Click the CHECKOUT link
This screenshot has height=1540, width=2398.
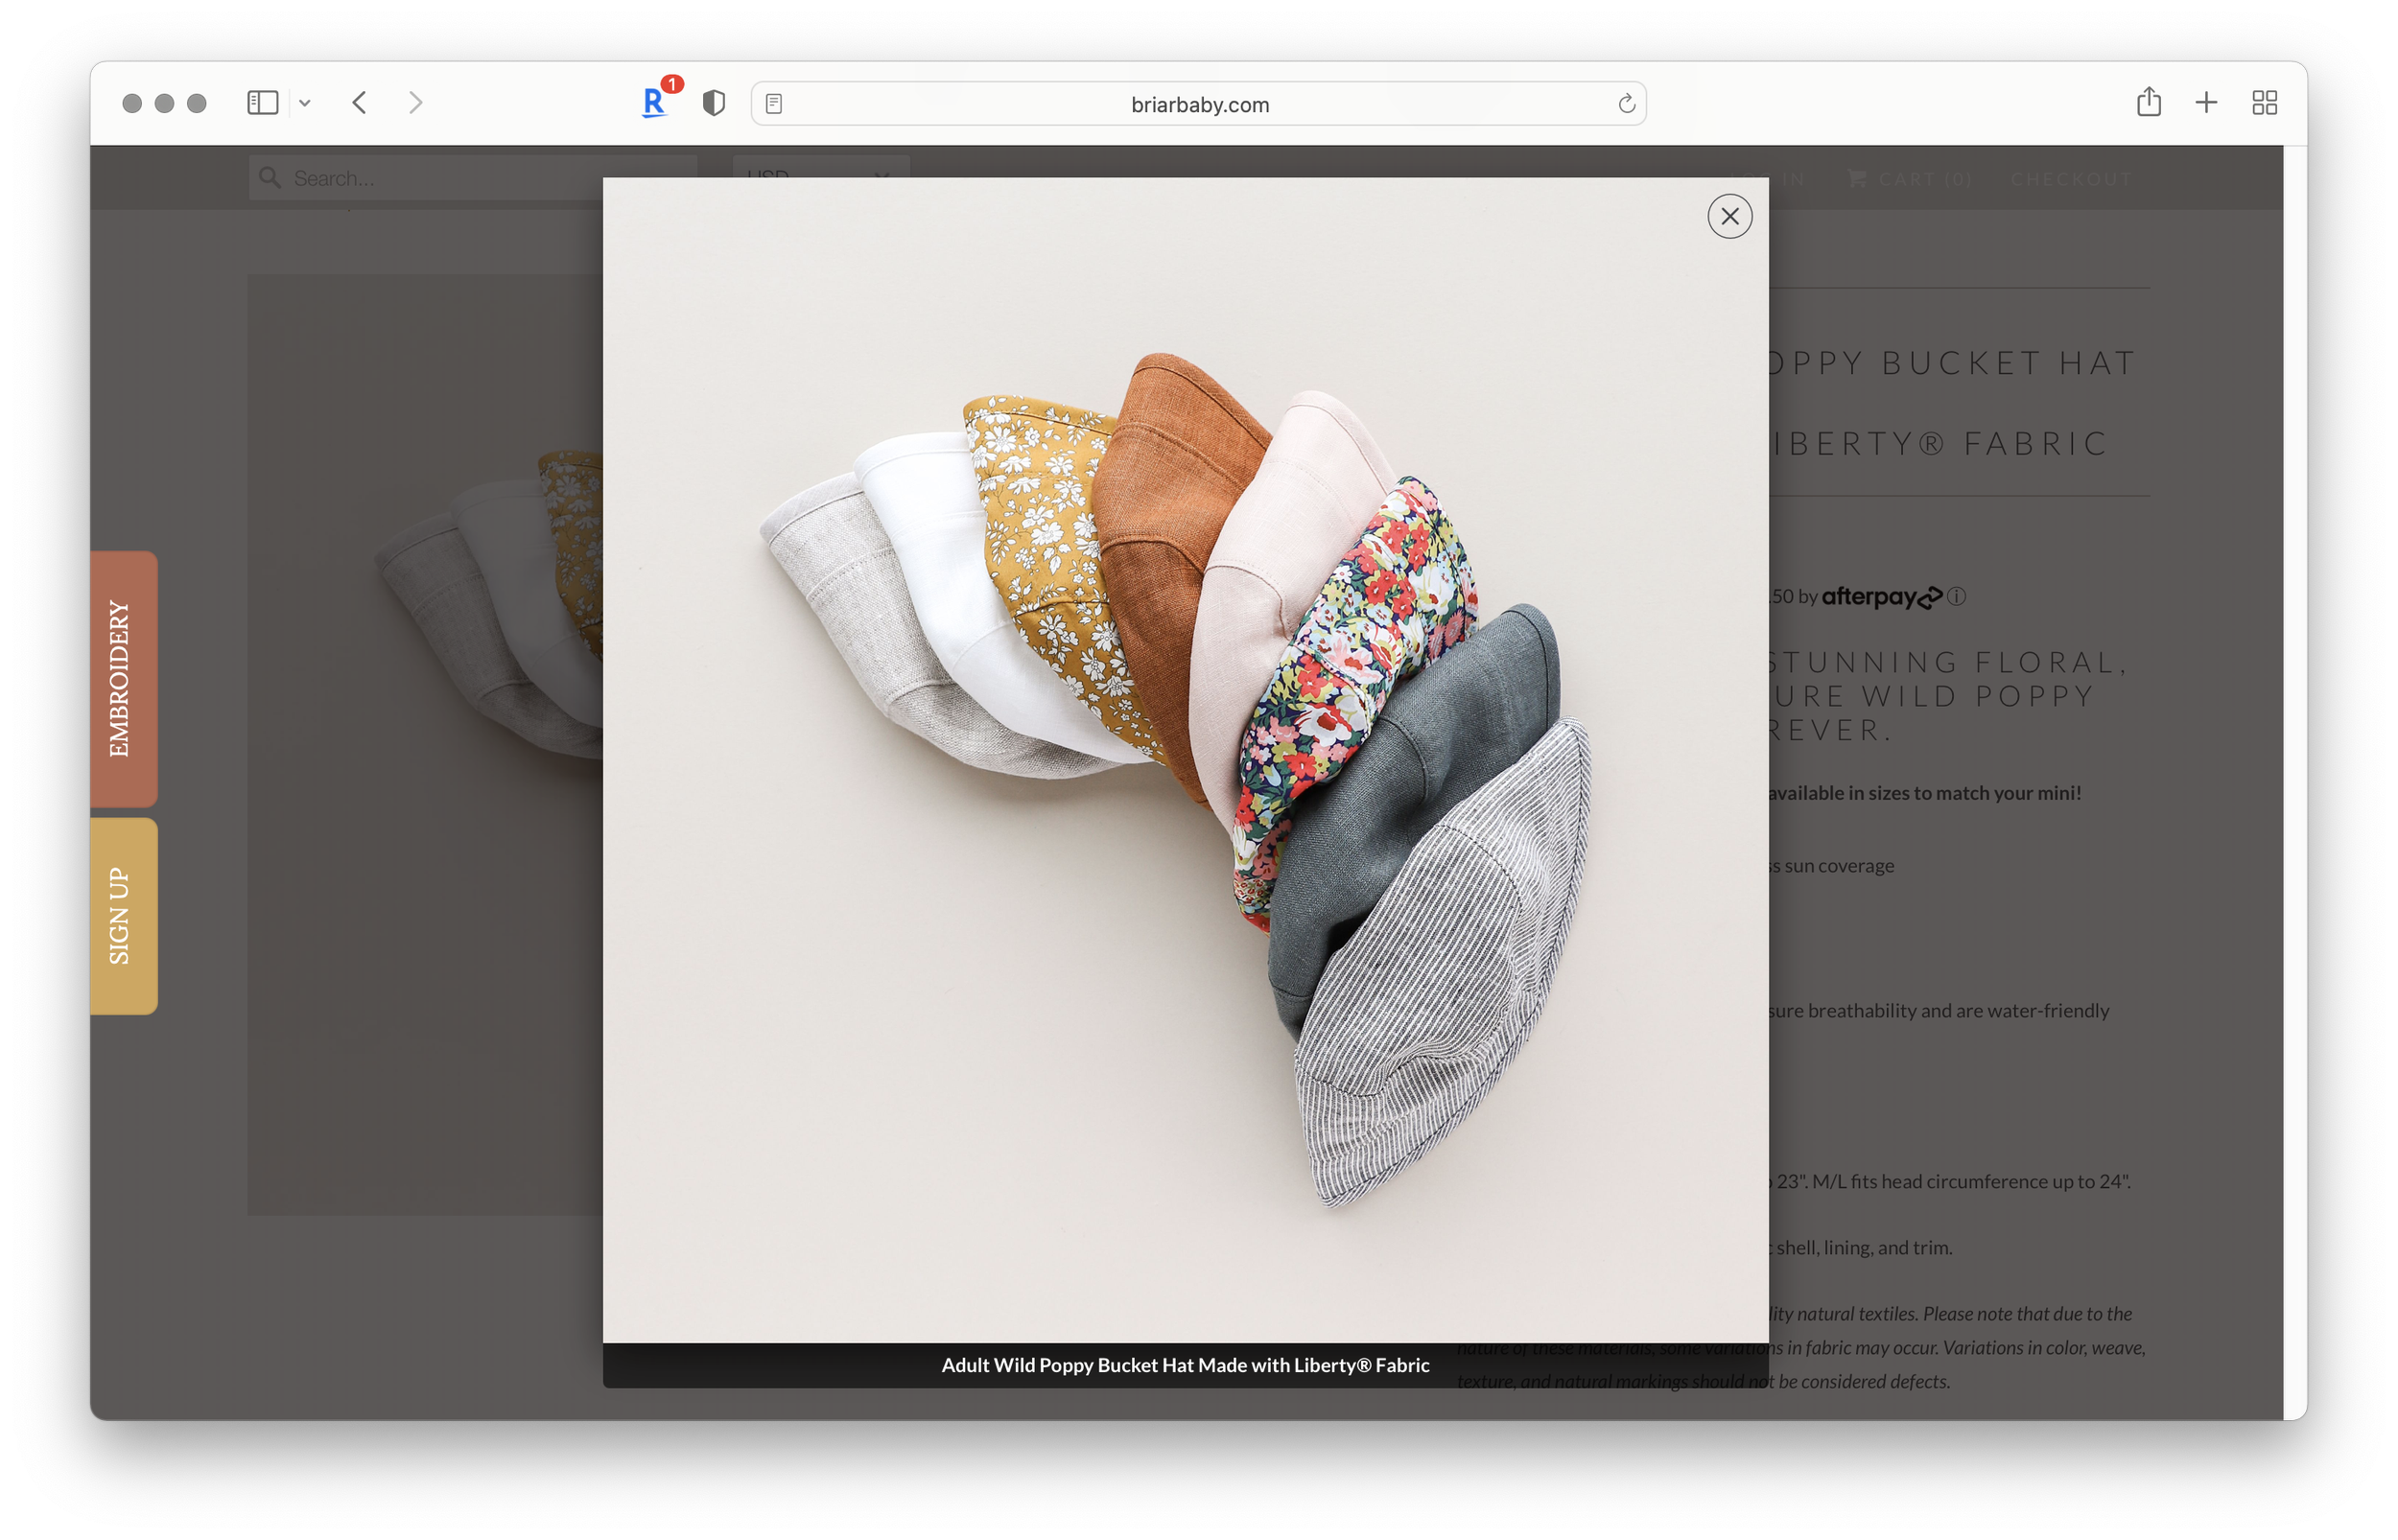coord(2071,179)
